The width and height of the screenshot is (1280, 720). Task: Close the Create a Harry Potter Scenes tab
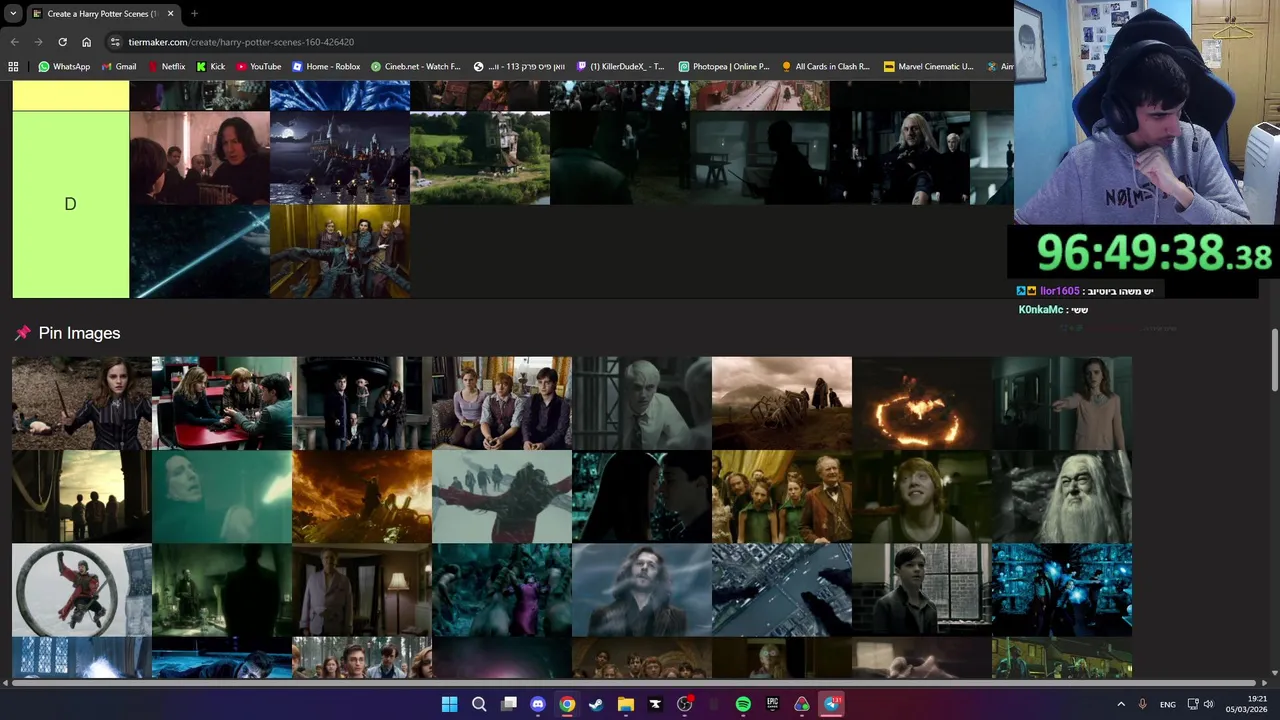170,14
